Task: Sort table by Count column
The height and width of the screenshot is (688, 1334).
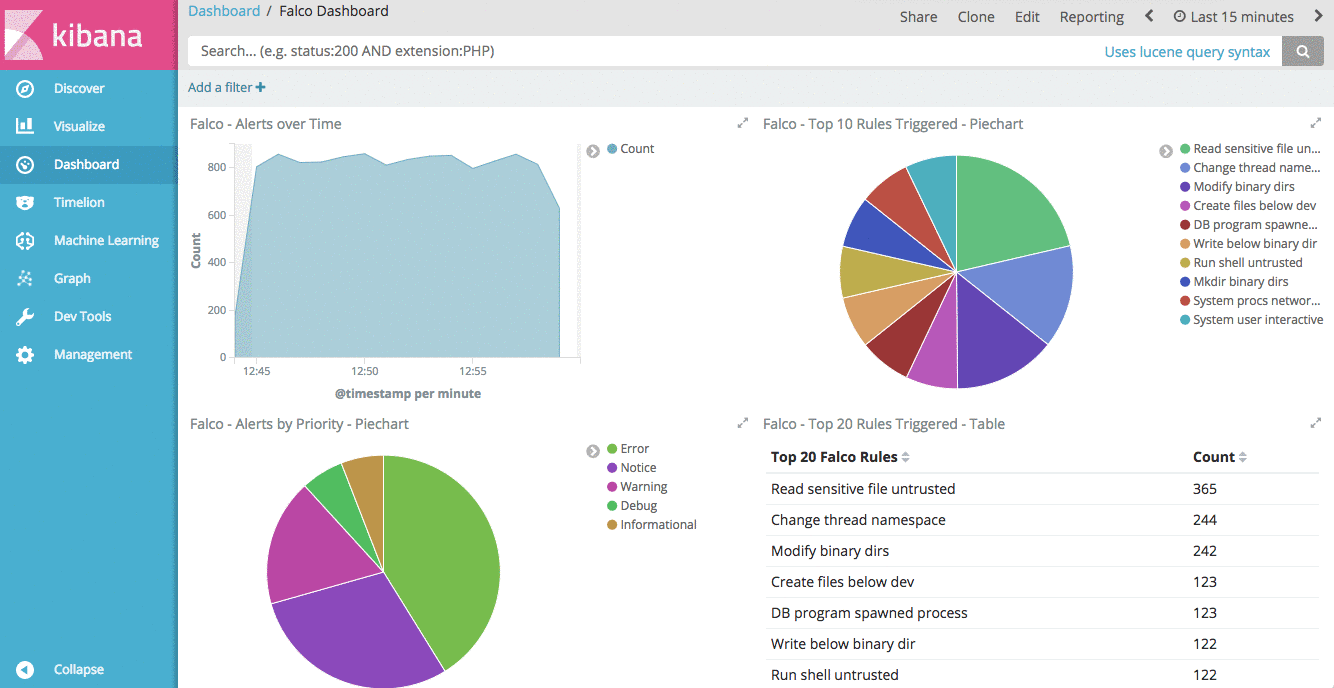Action: pyautogui.click(x=1220, y=457)
